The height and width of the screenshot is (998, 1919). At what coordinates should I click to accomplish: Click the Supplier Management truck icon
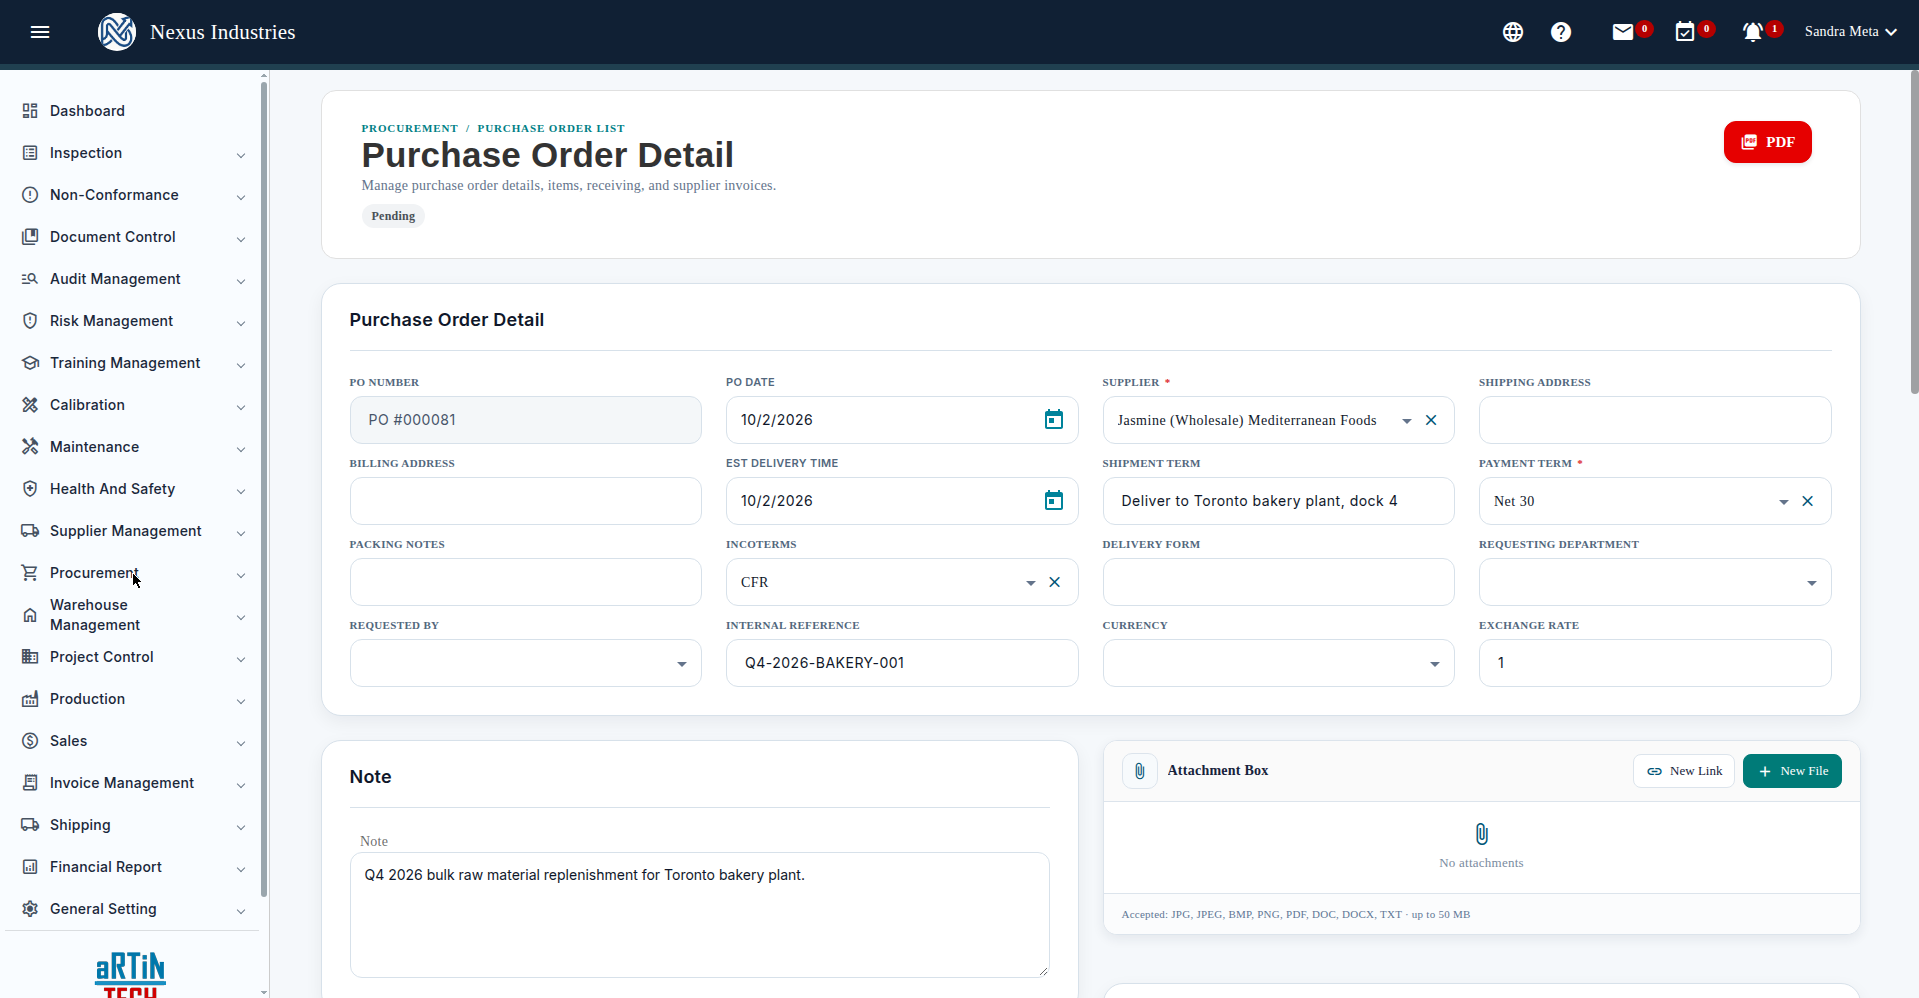click(30, 531)
